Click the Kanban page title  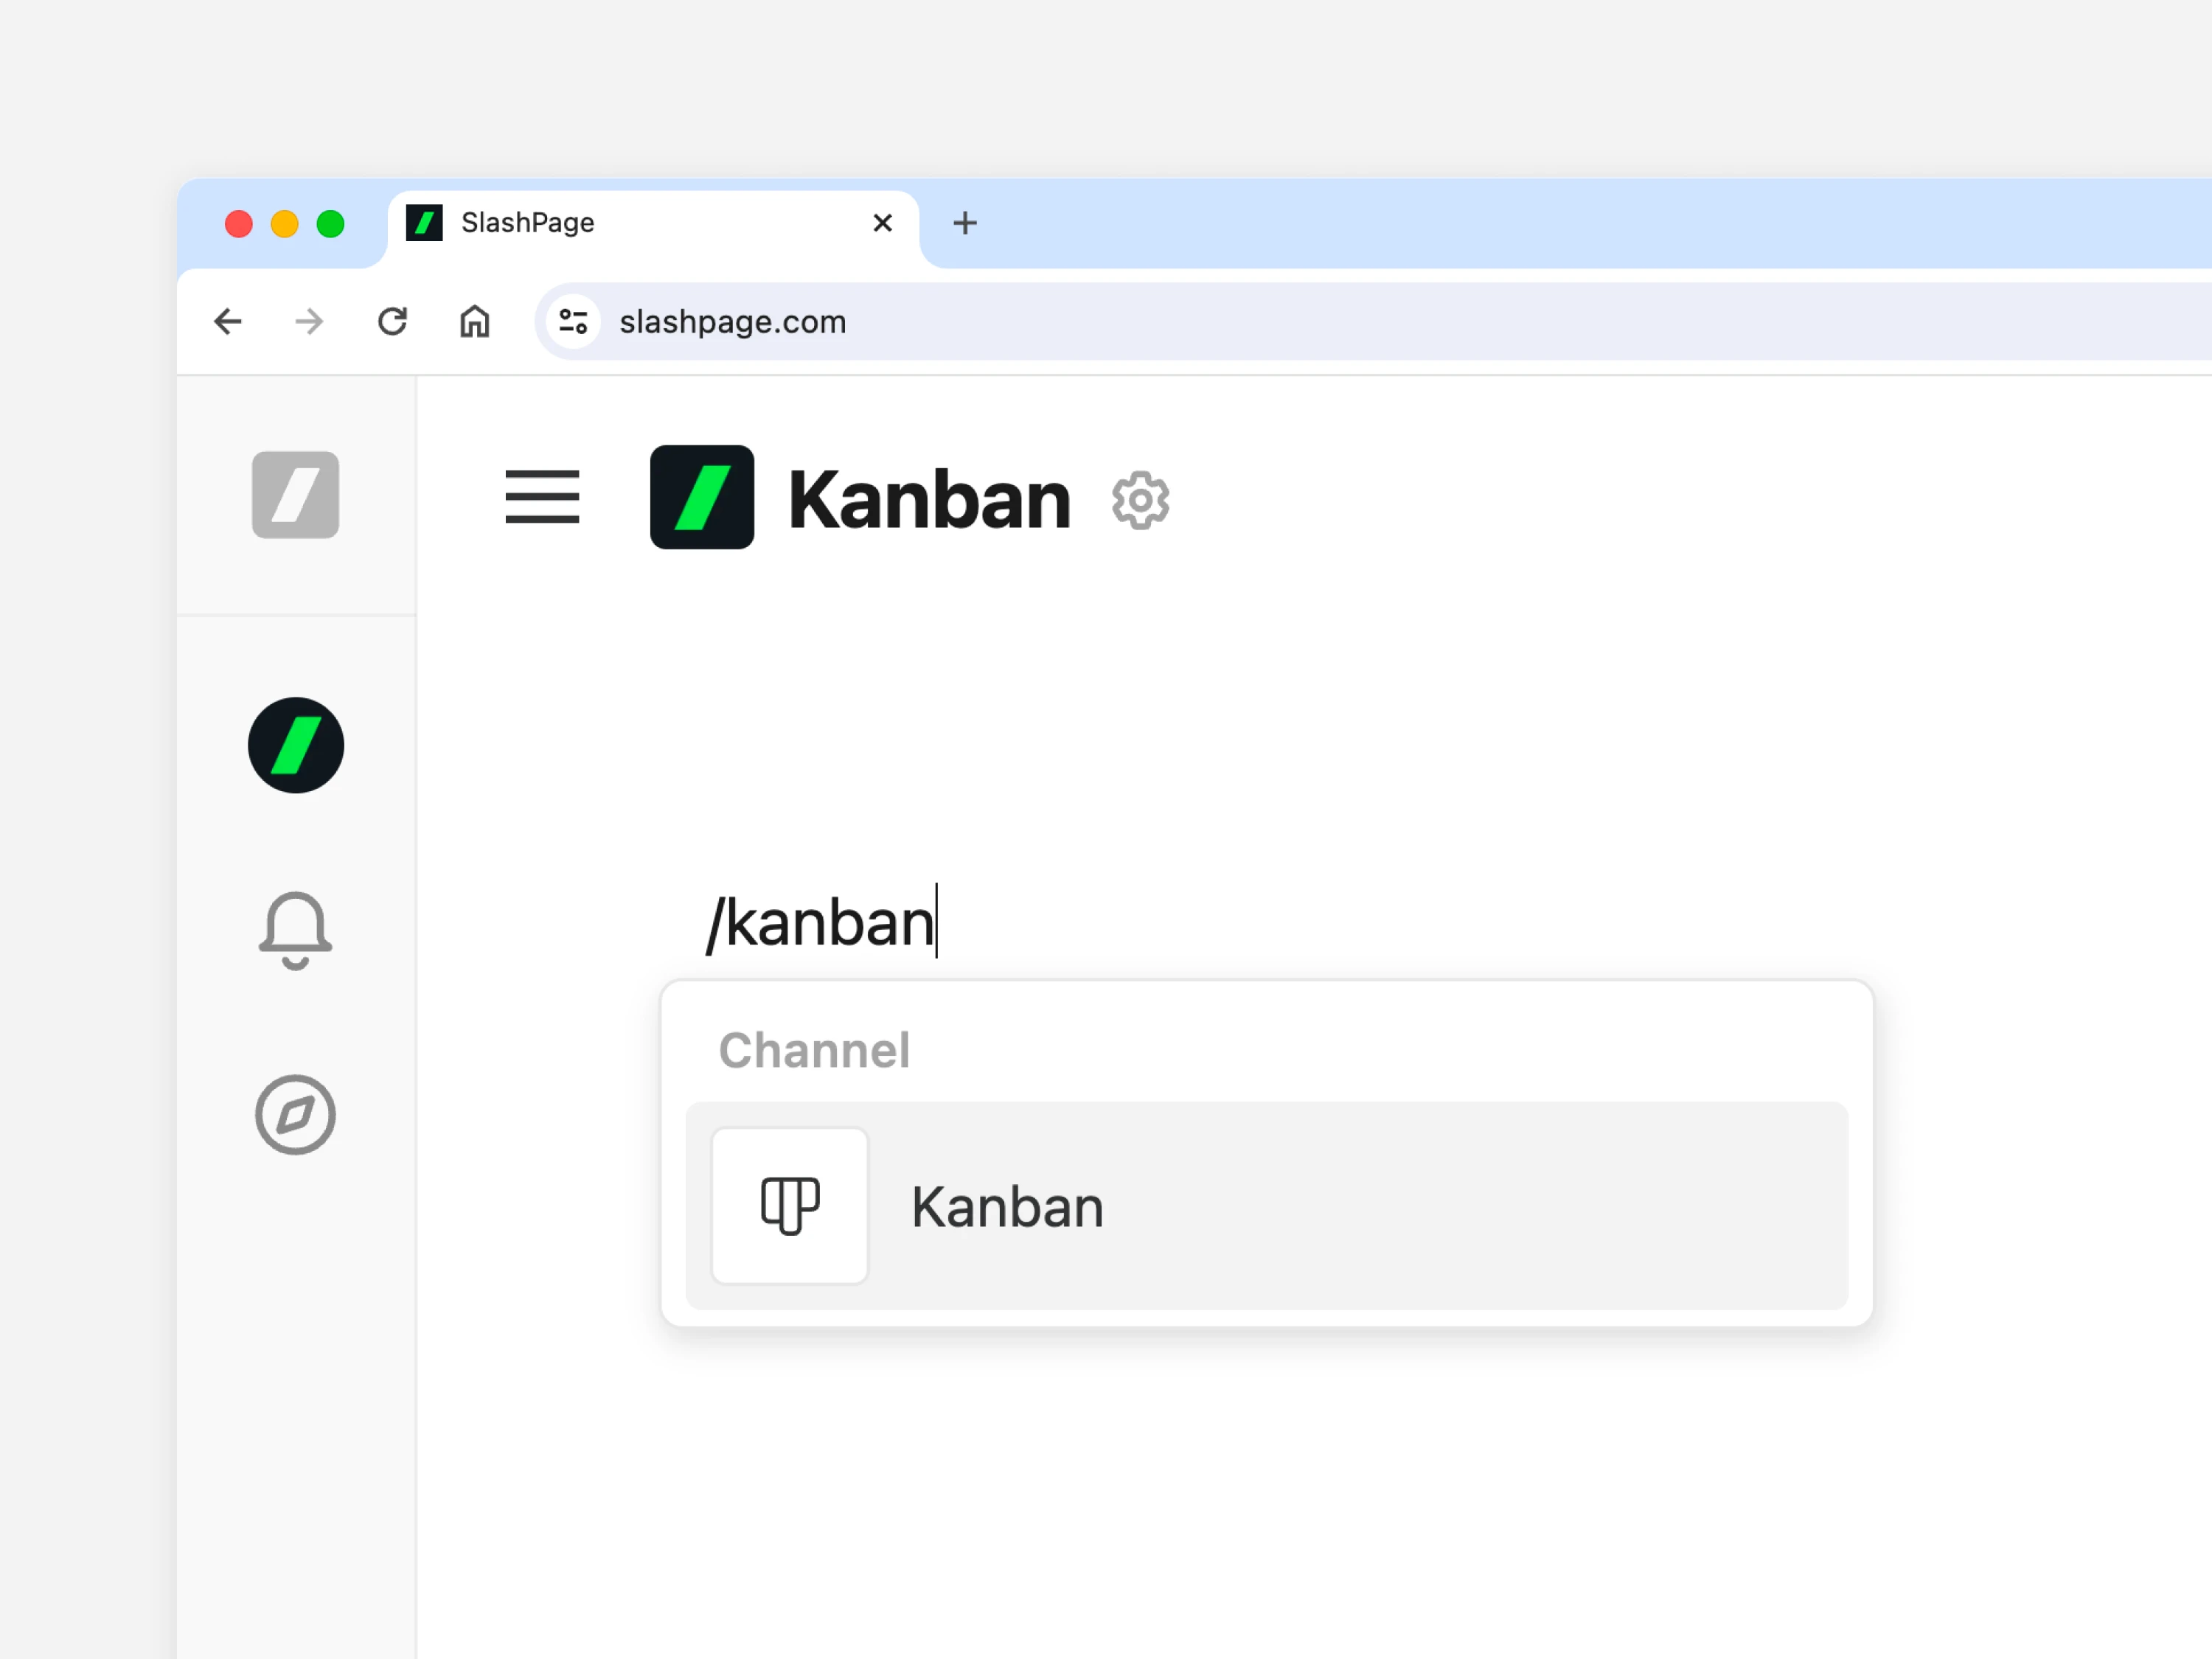tap(929, 499)
